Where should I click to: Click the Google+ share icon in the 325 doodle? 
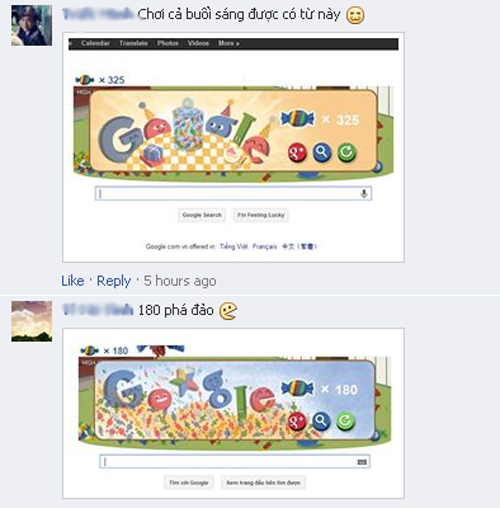click(x=297, y=152)
